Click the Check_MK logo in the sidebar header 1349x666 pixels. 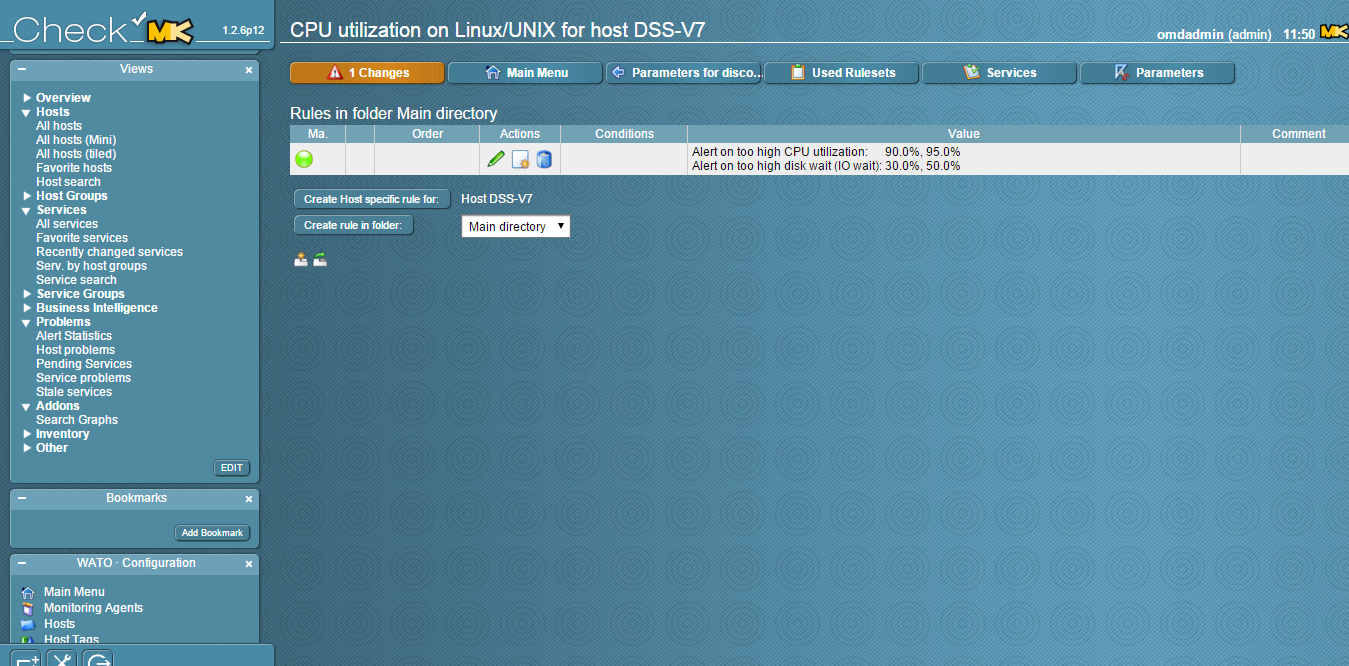click(103, 28)
